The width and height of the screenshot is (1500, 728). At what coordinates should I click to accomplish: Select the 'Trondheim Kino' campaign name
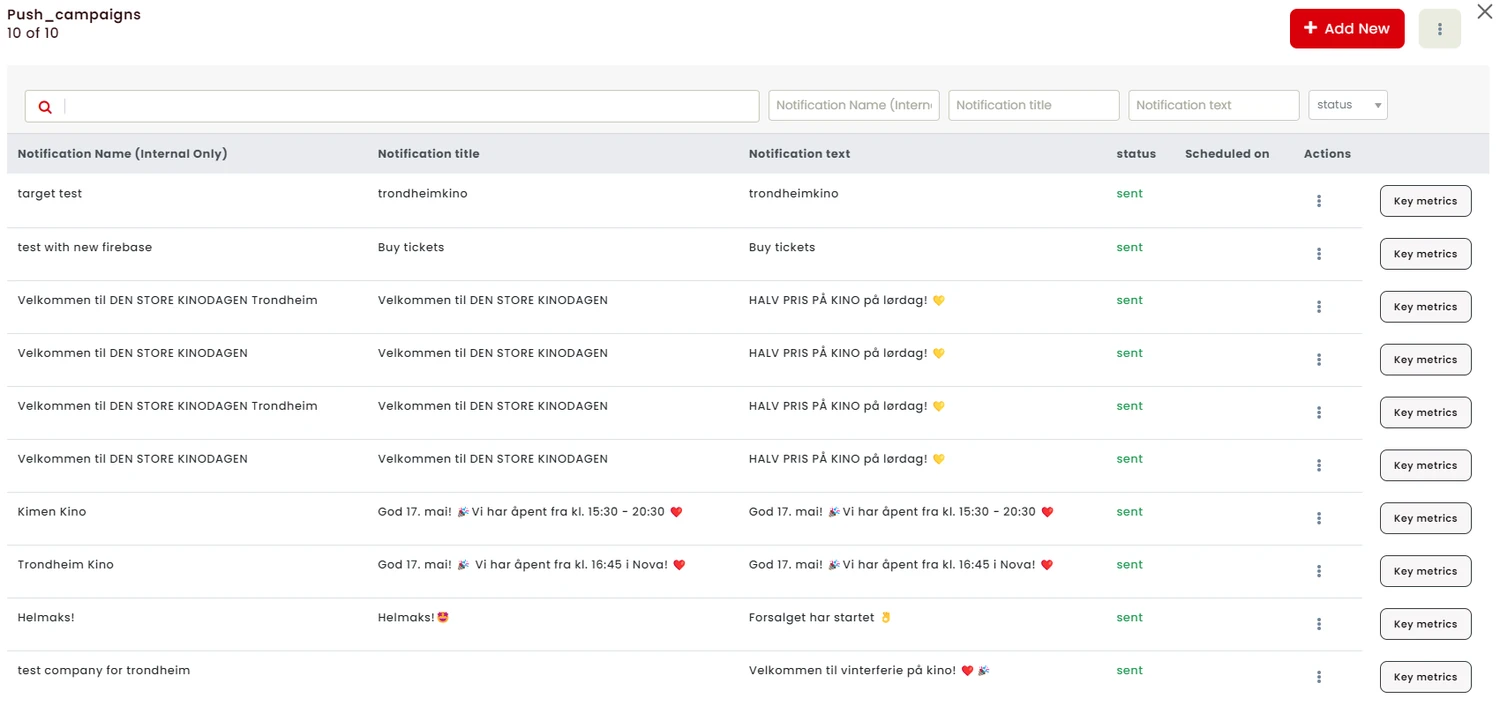tap(66, 565)
